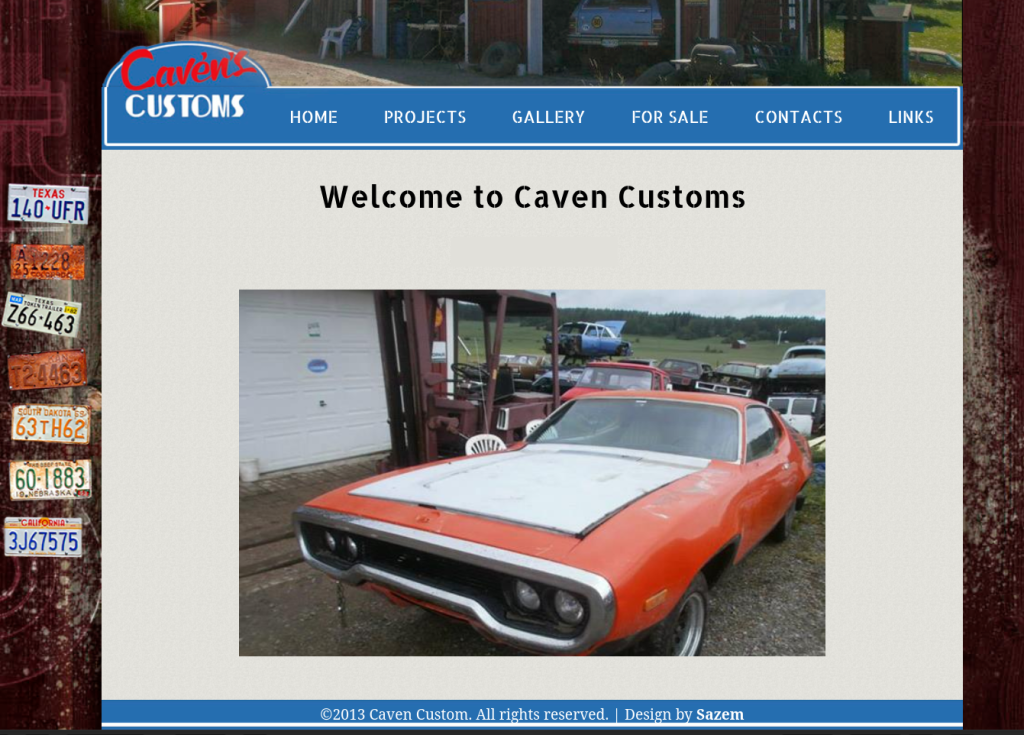Viewport: 1024px width, 735px height.
Task: Go to the Home page
Action: point(313,117)
